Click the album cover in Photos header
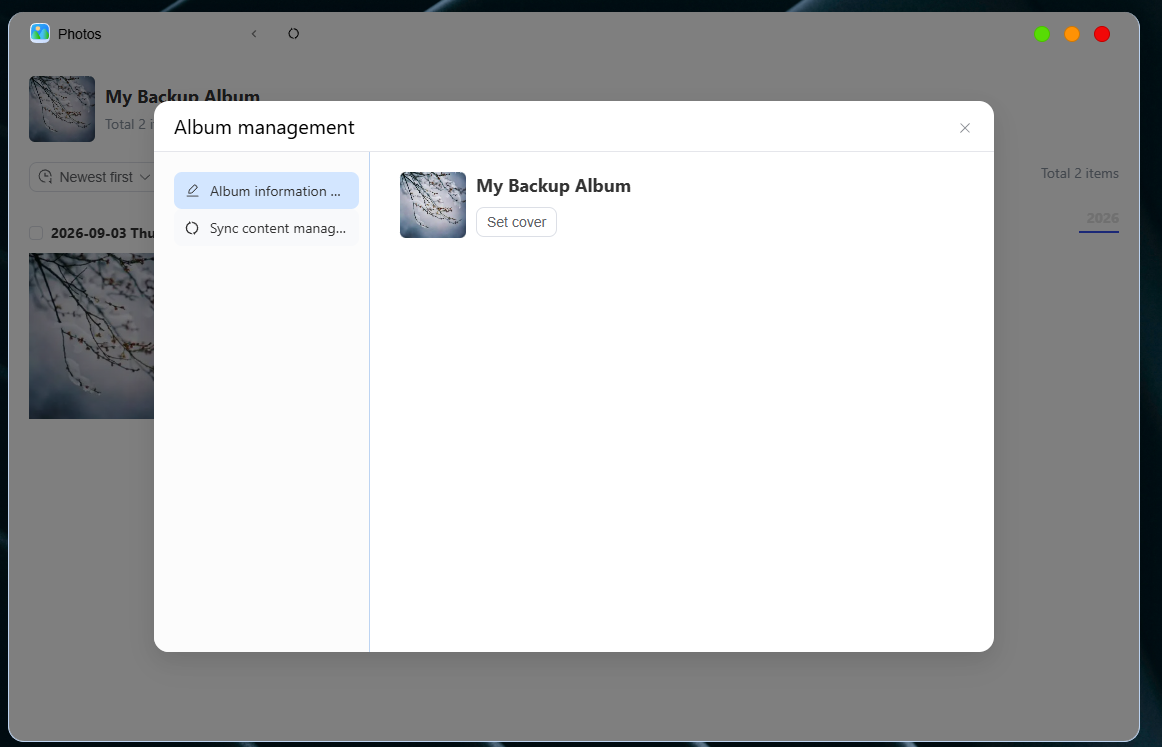Screen dimensions: 1162x747 (x=62, y=109)
